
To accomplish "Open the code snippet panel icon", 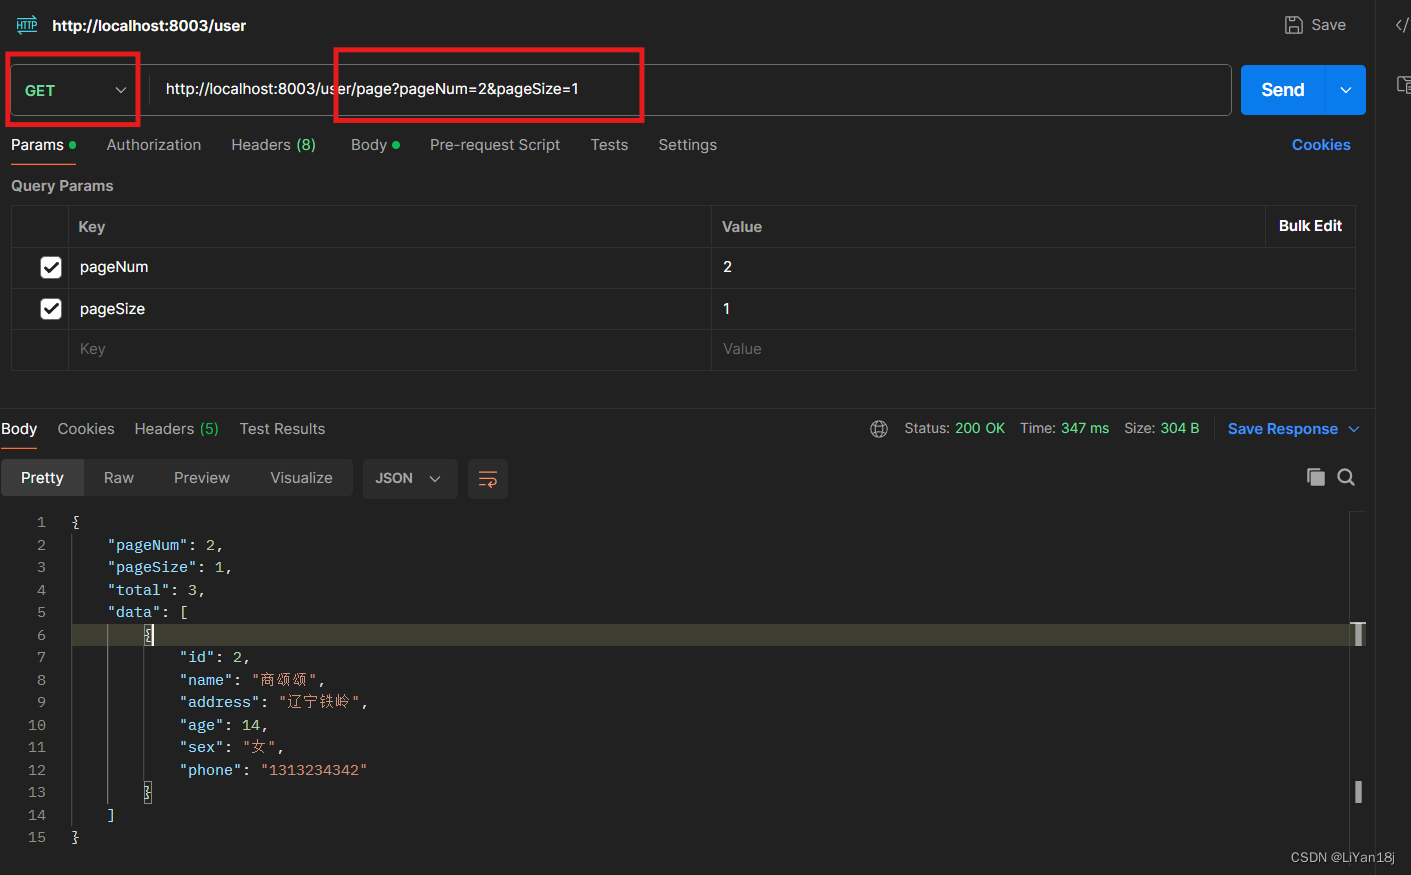I will pyautogui.click(x=1404, y=25).
